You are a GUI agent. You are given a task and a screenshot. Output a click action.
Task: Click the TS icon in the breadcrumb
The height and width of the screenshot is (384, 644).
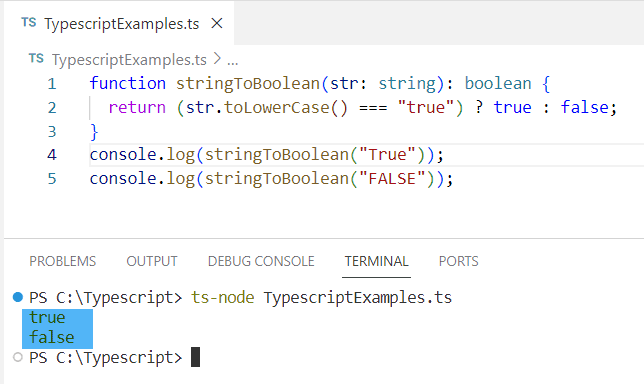pyautogui.click(x=36, y=59)
